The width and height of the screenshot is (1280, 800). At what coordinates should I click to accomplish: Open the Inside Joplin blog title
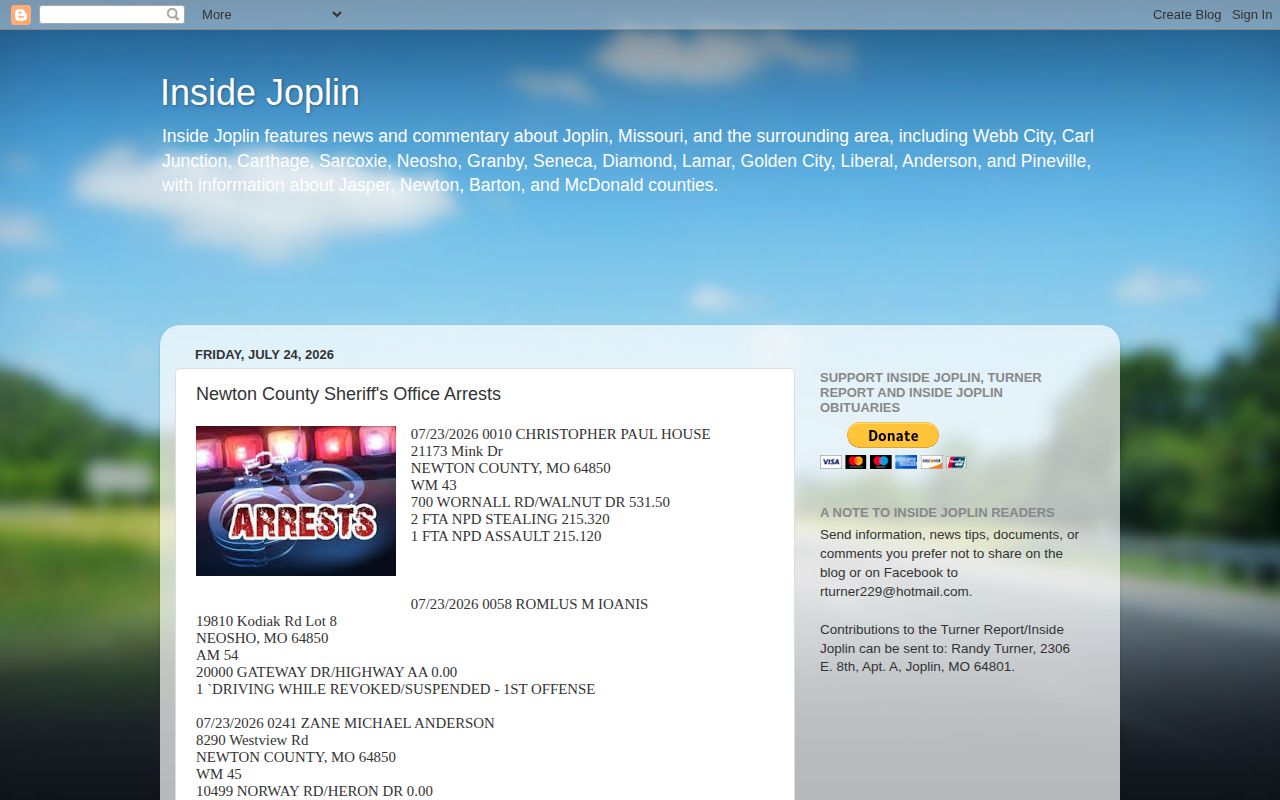260,92
